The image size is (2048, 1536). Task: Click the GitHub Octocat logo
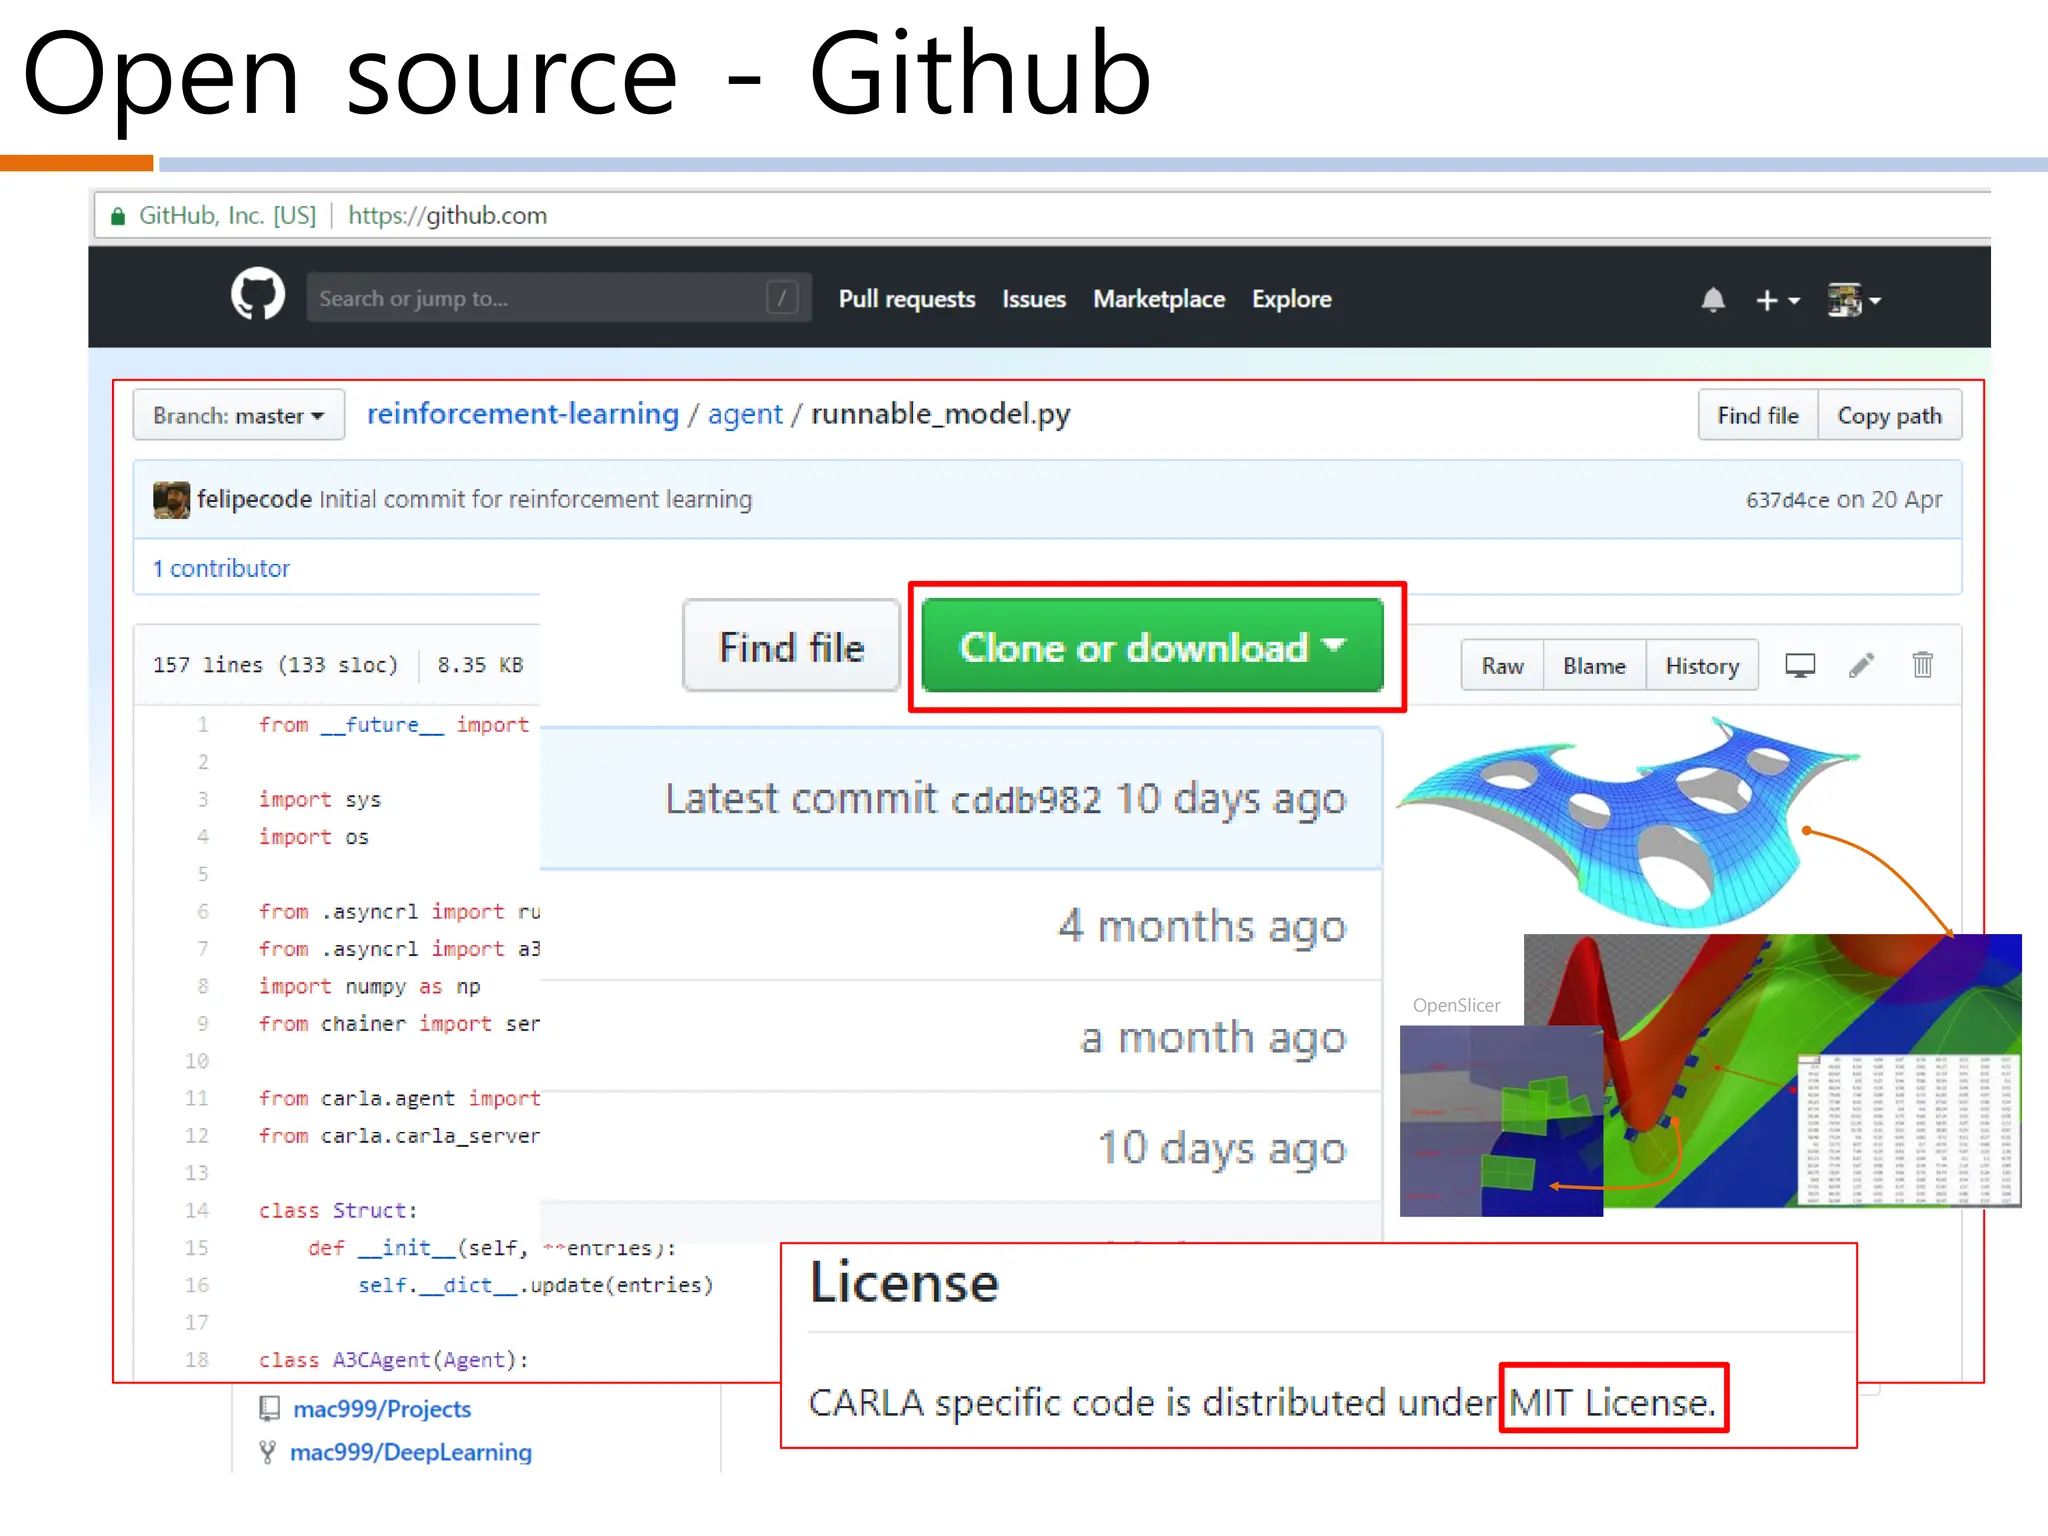point(258,295)
